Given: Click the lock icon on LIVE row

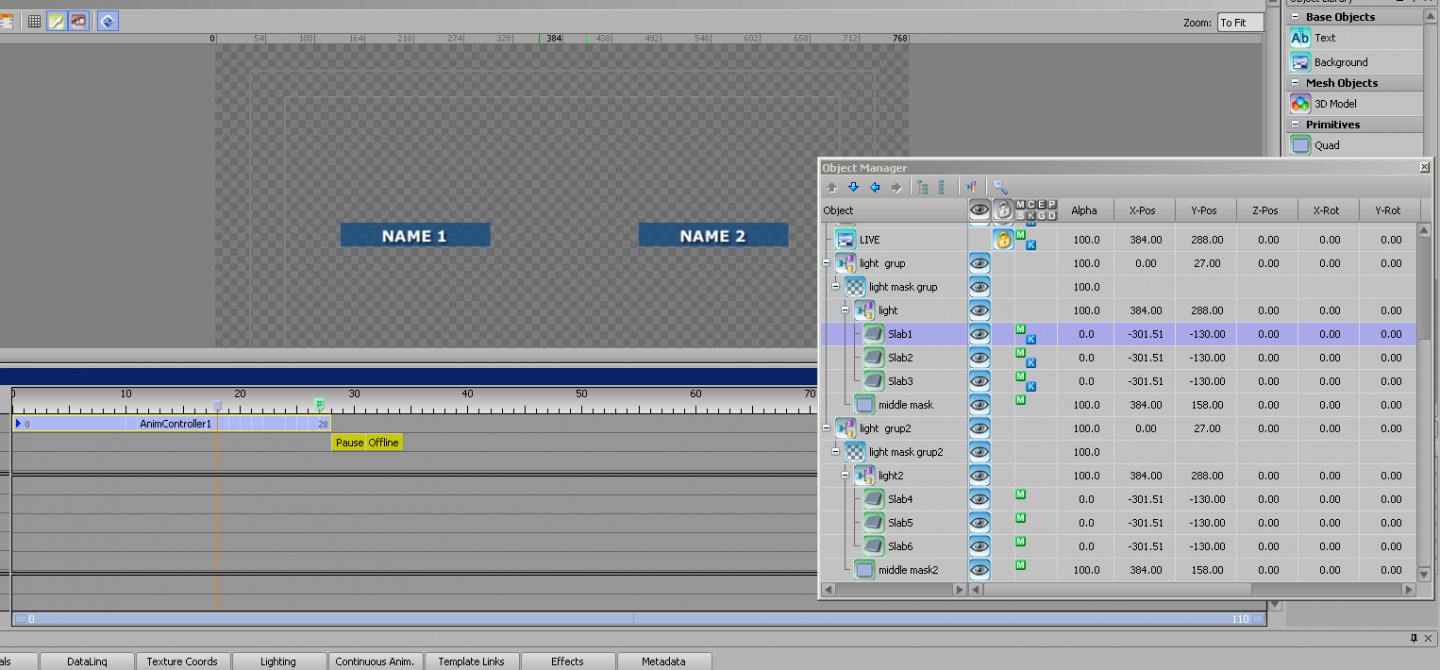Looking at the screenshot, I should (x=1003, y=240).
